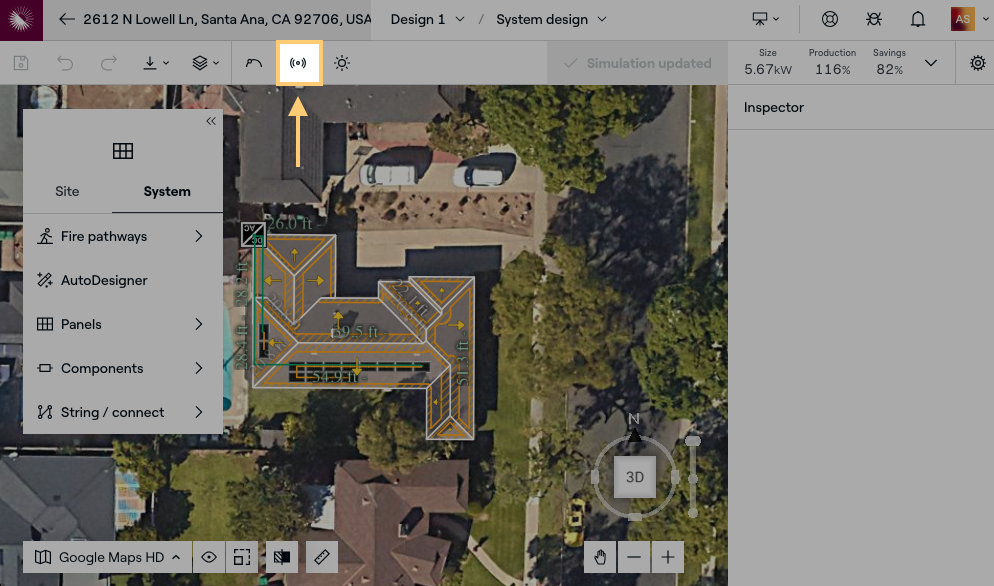Toggle imagery visibility with eye icon
Screen dimensions: 994x586
[209, 556]
